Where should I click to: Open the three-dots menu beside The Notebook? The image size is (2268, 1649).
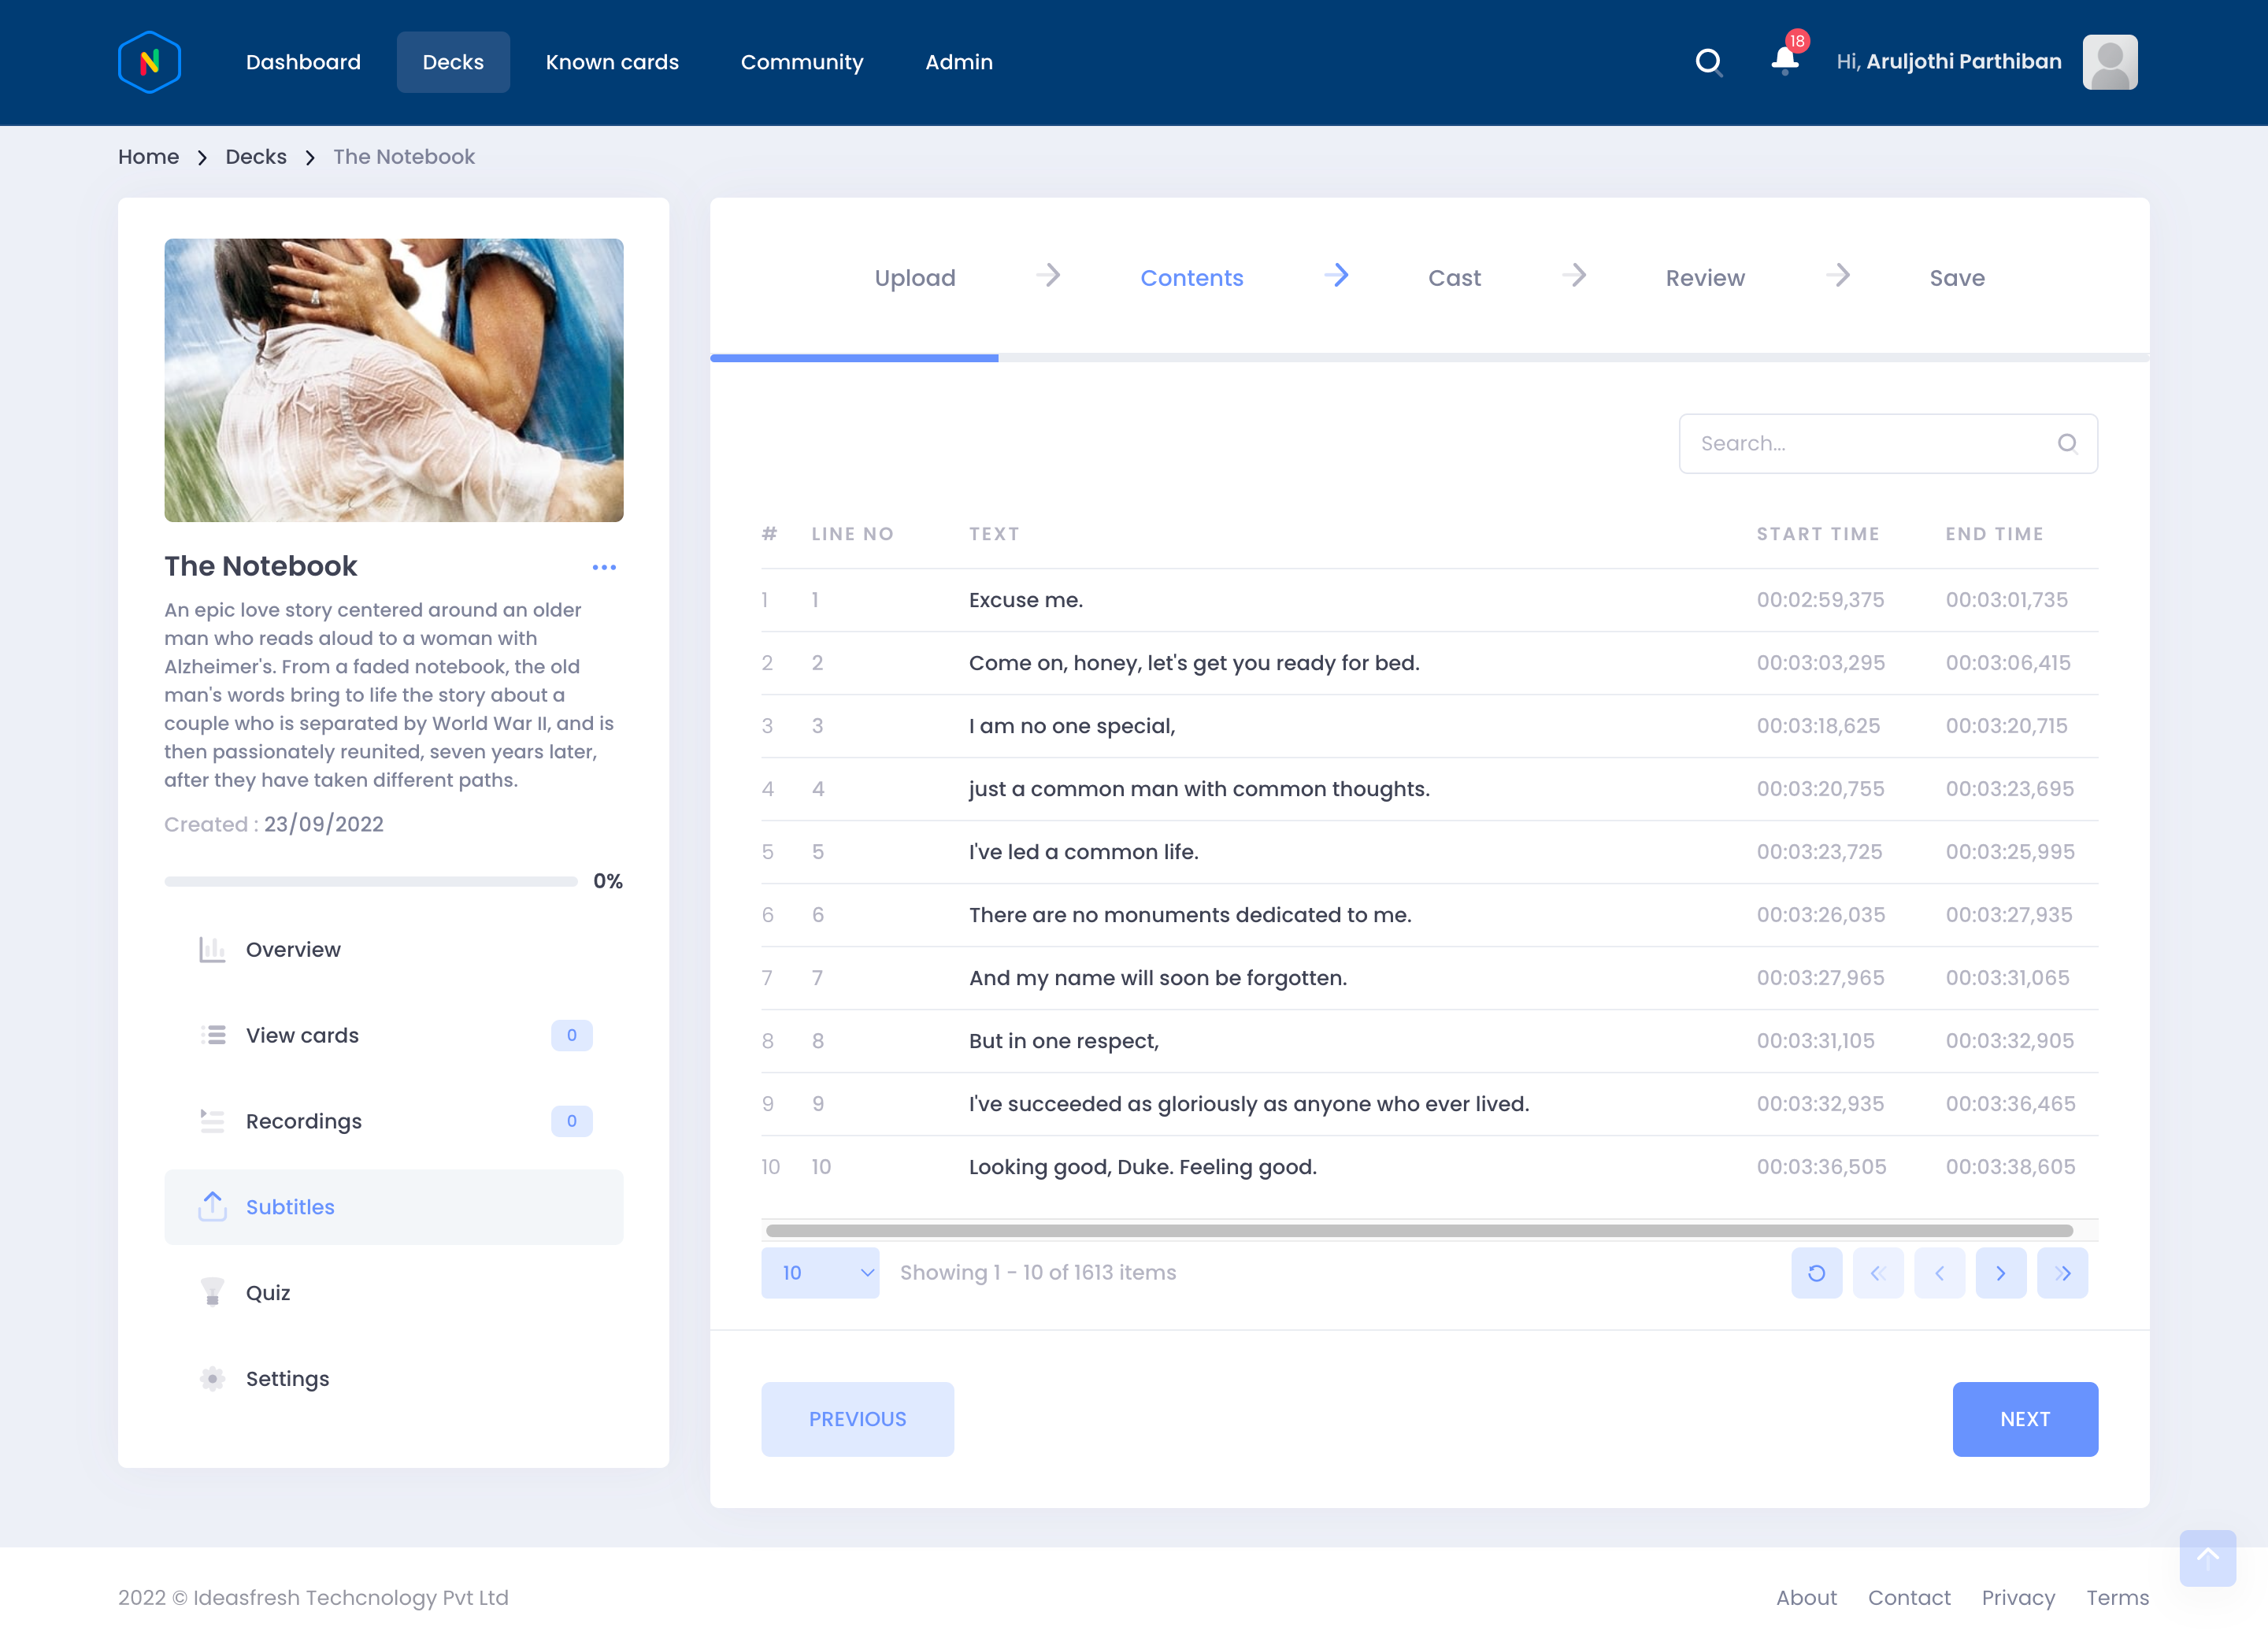pyautogui.click(x=604, y=567)
